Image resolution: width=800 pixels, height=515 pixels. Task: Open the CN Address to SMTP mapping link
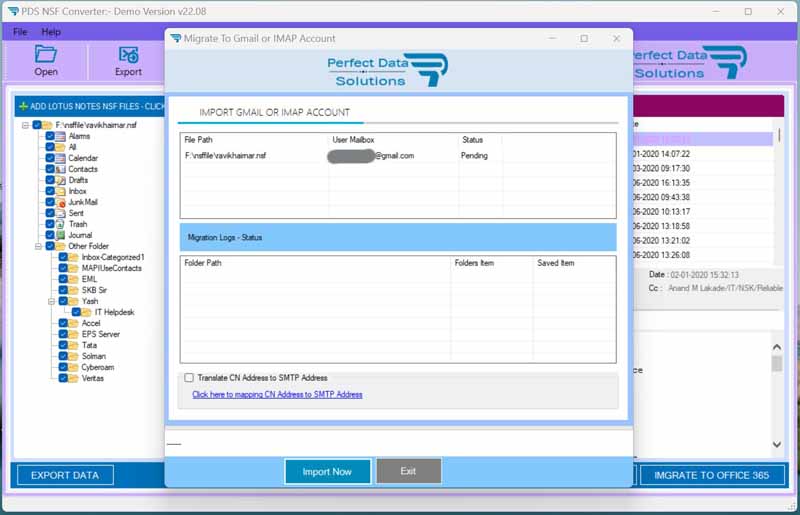click(277, 395)
